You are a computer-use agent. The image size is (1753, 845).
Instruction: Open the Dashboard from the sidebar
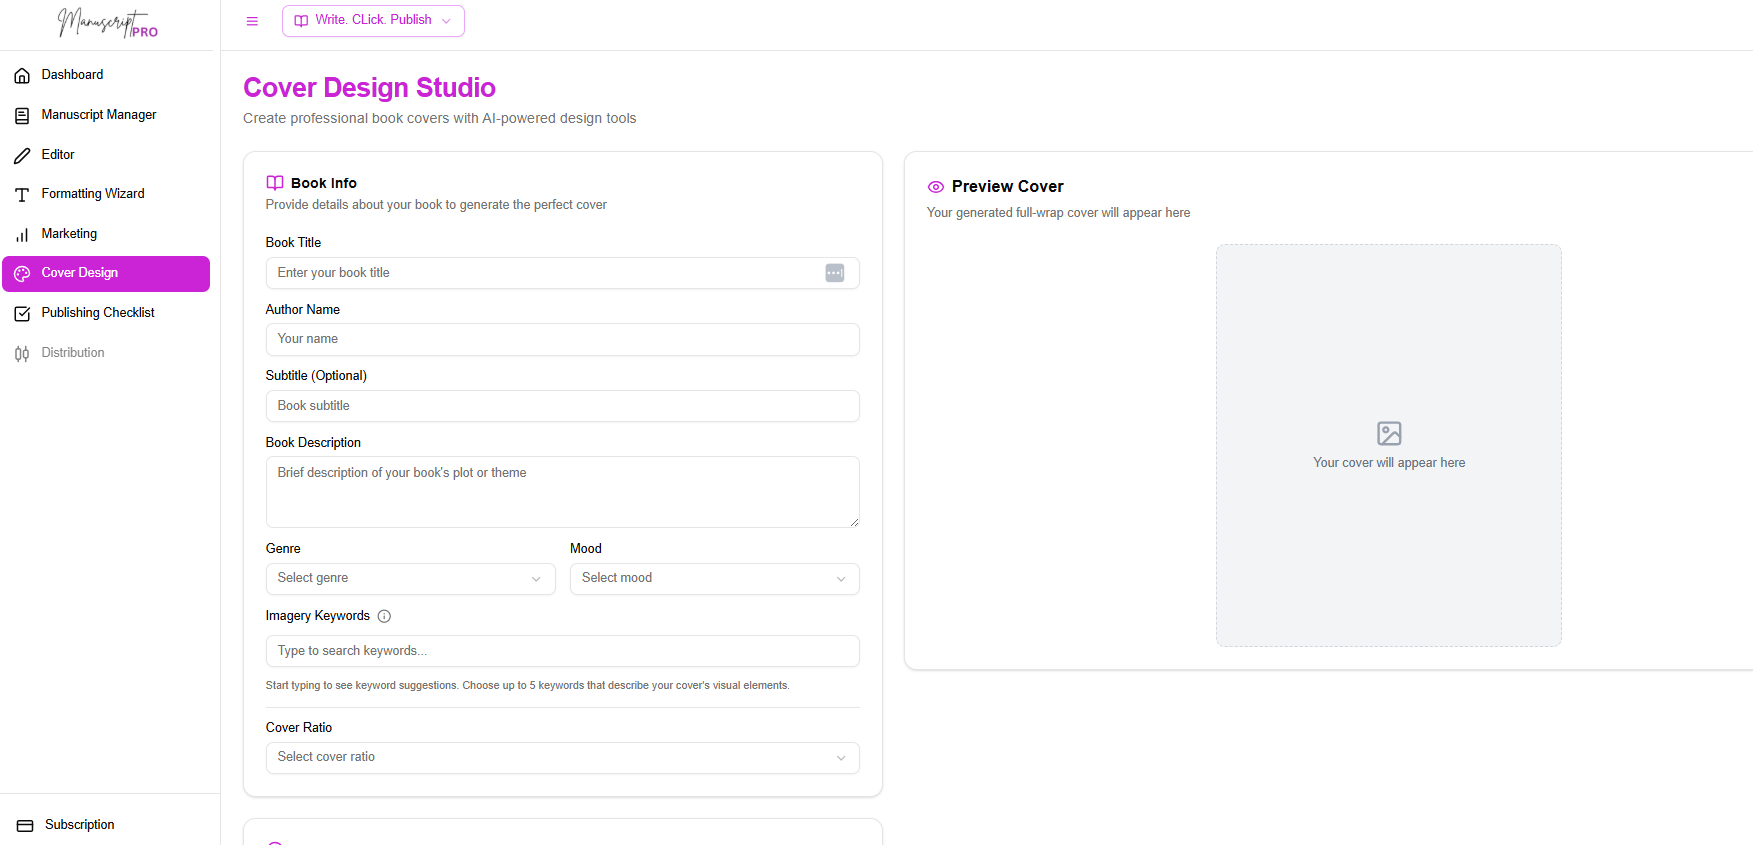click(x=22, y=74)
